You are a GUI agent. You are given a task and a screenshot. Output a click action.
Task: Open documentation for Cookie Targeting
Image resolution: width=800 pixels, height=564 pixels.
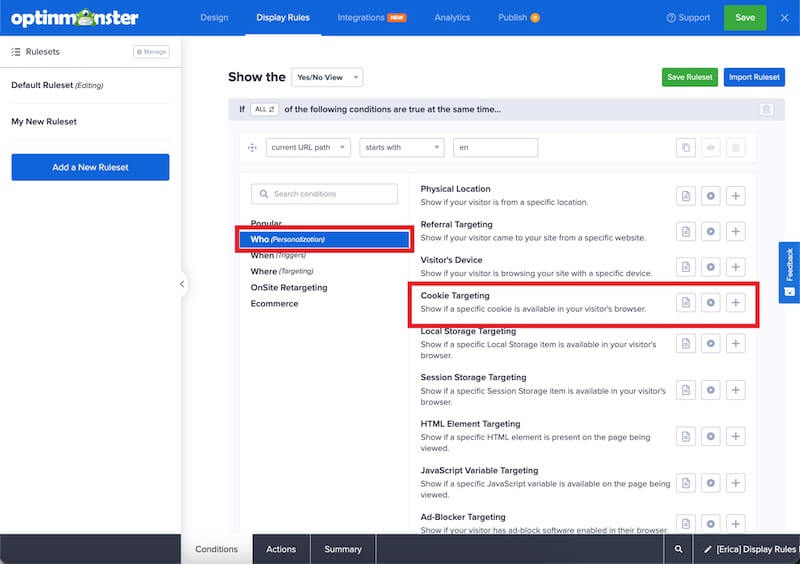(x=686, y=303)
